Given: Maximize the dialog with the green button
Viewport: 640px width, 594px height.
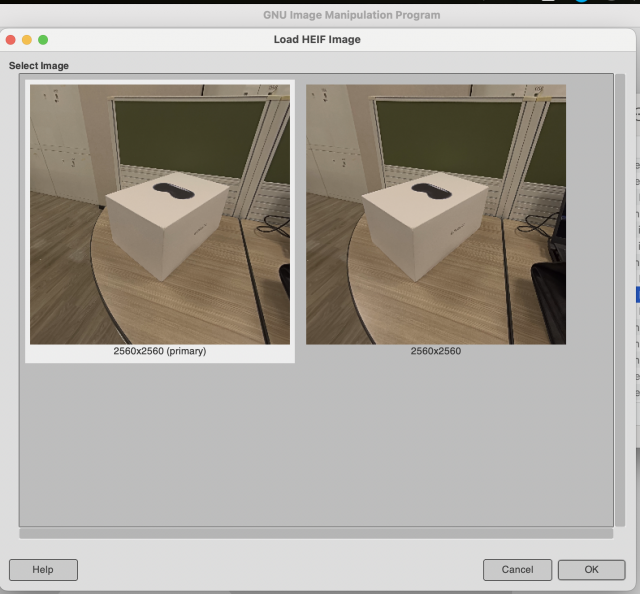Looking at the screenshot, I should pos(43,40).
